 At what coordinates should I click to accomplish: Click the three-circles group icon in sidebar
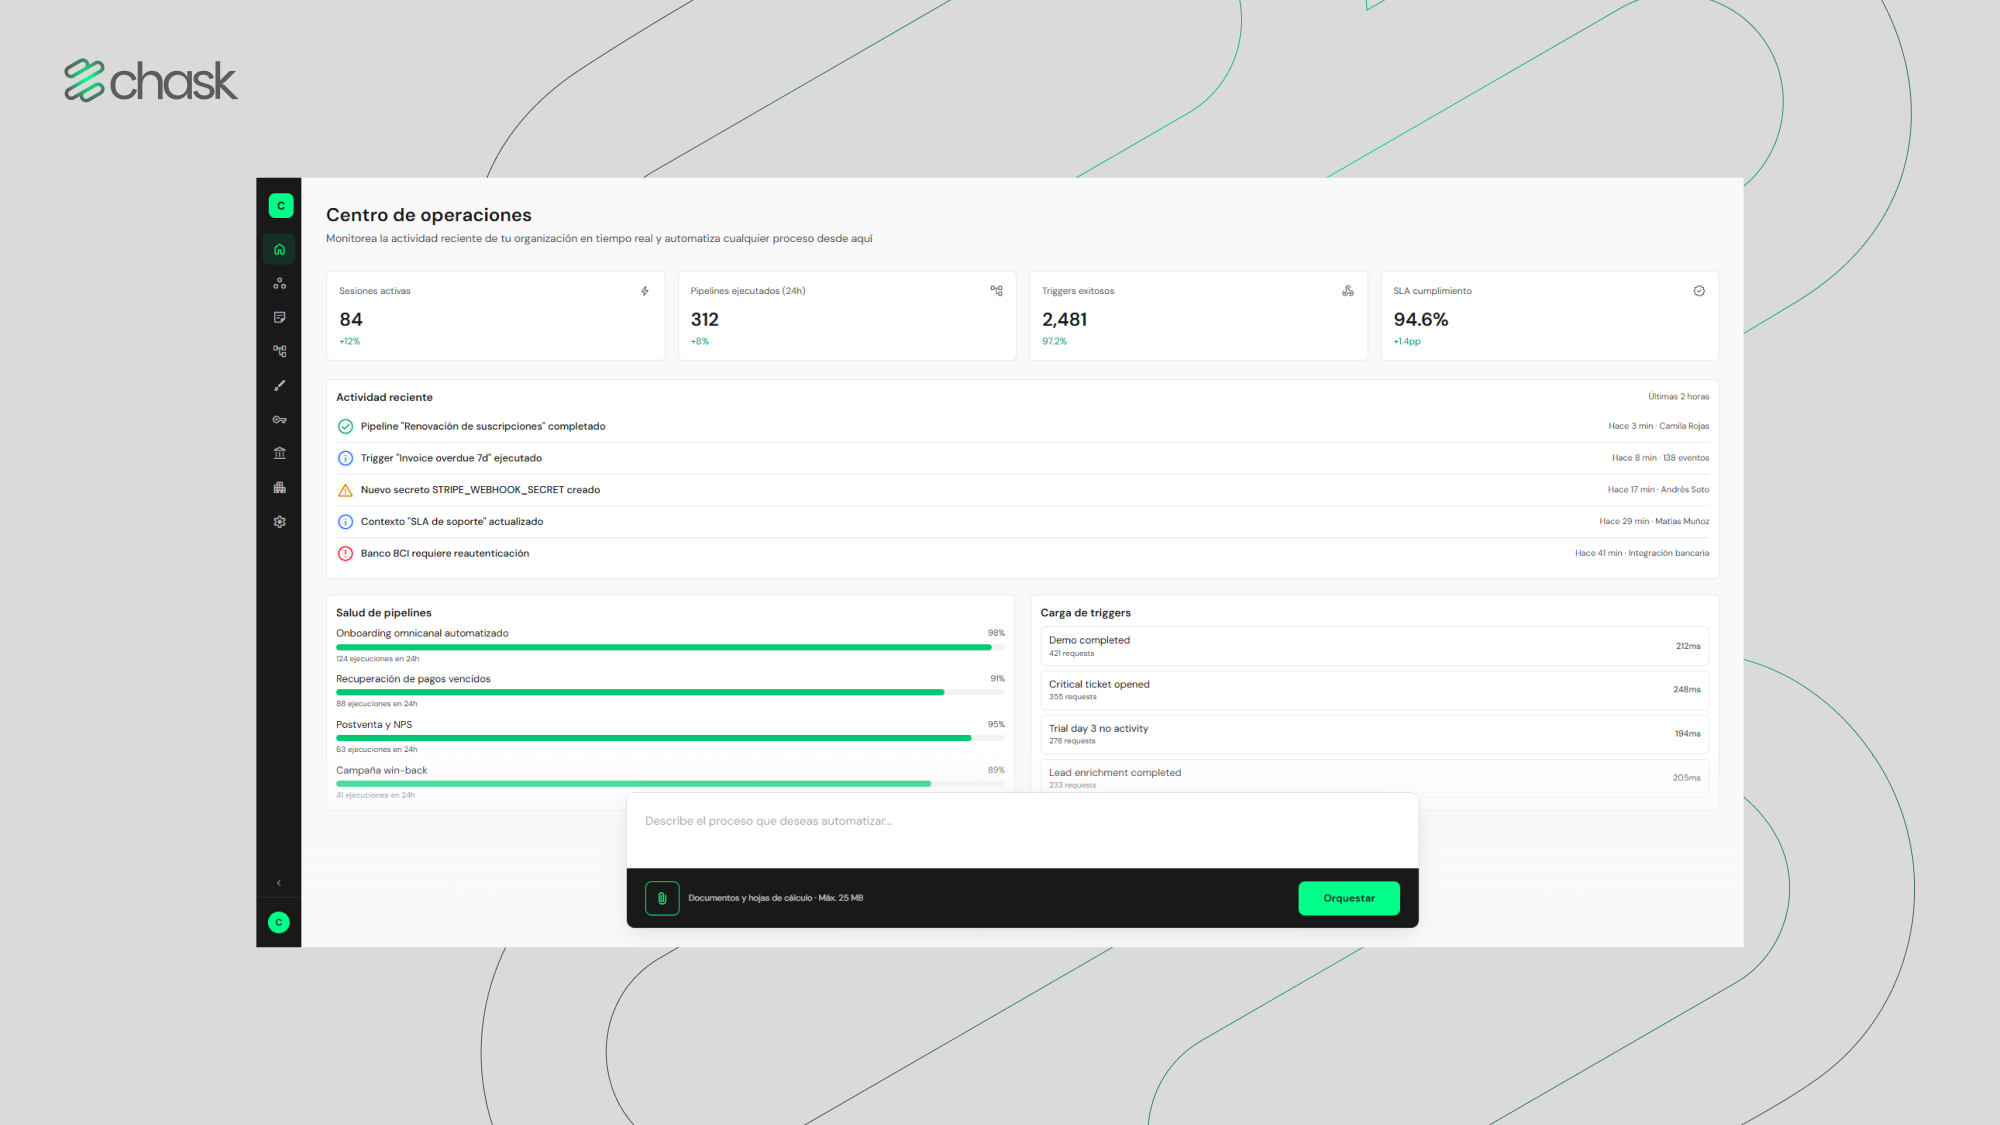pos(279,283)
